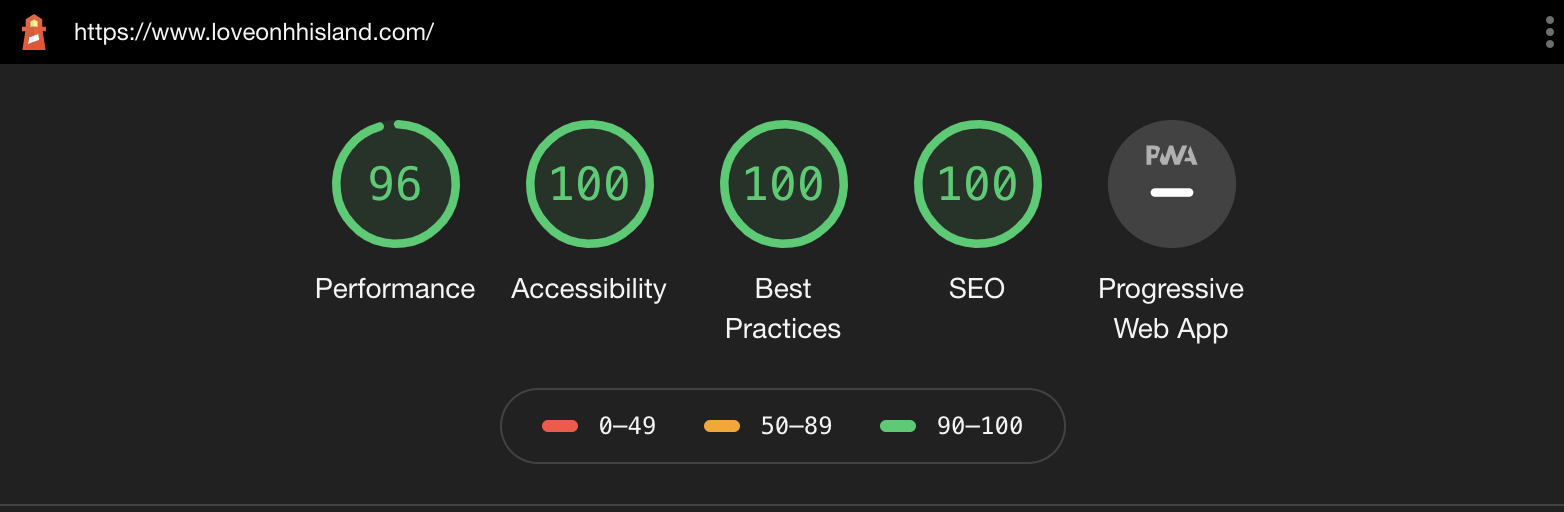
Task: Open the loveonhhisland.com URL link
Action: click(x=254, y=32)
